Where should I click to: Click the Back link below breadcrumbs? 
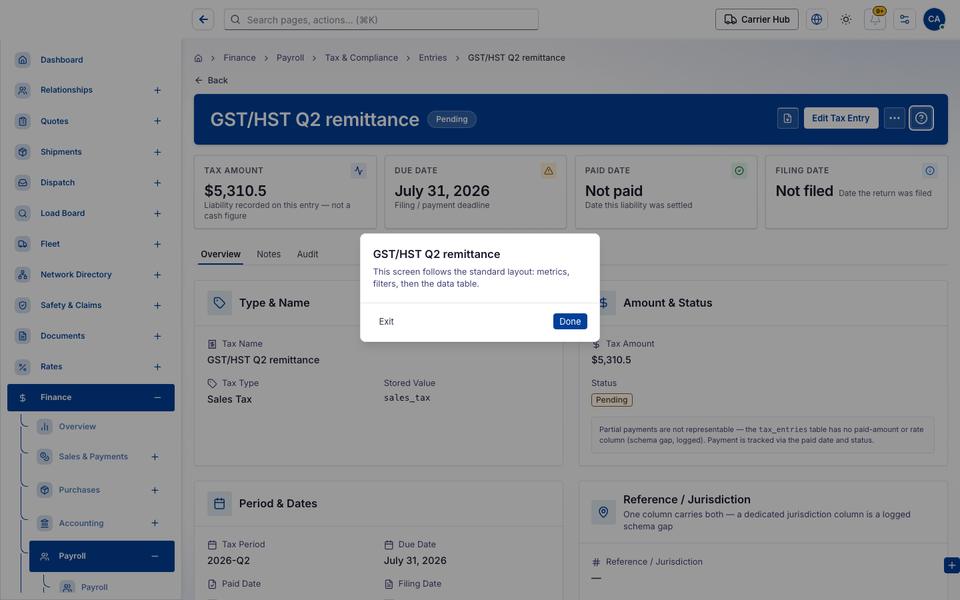tap(211, 80)
